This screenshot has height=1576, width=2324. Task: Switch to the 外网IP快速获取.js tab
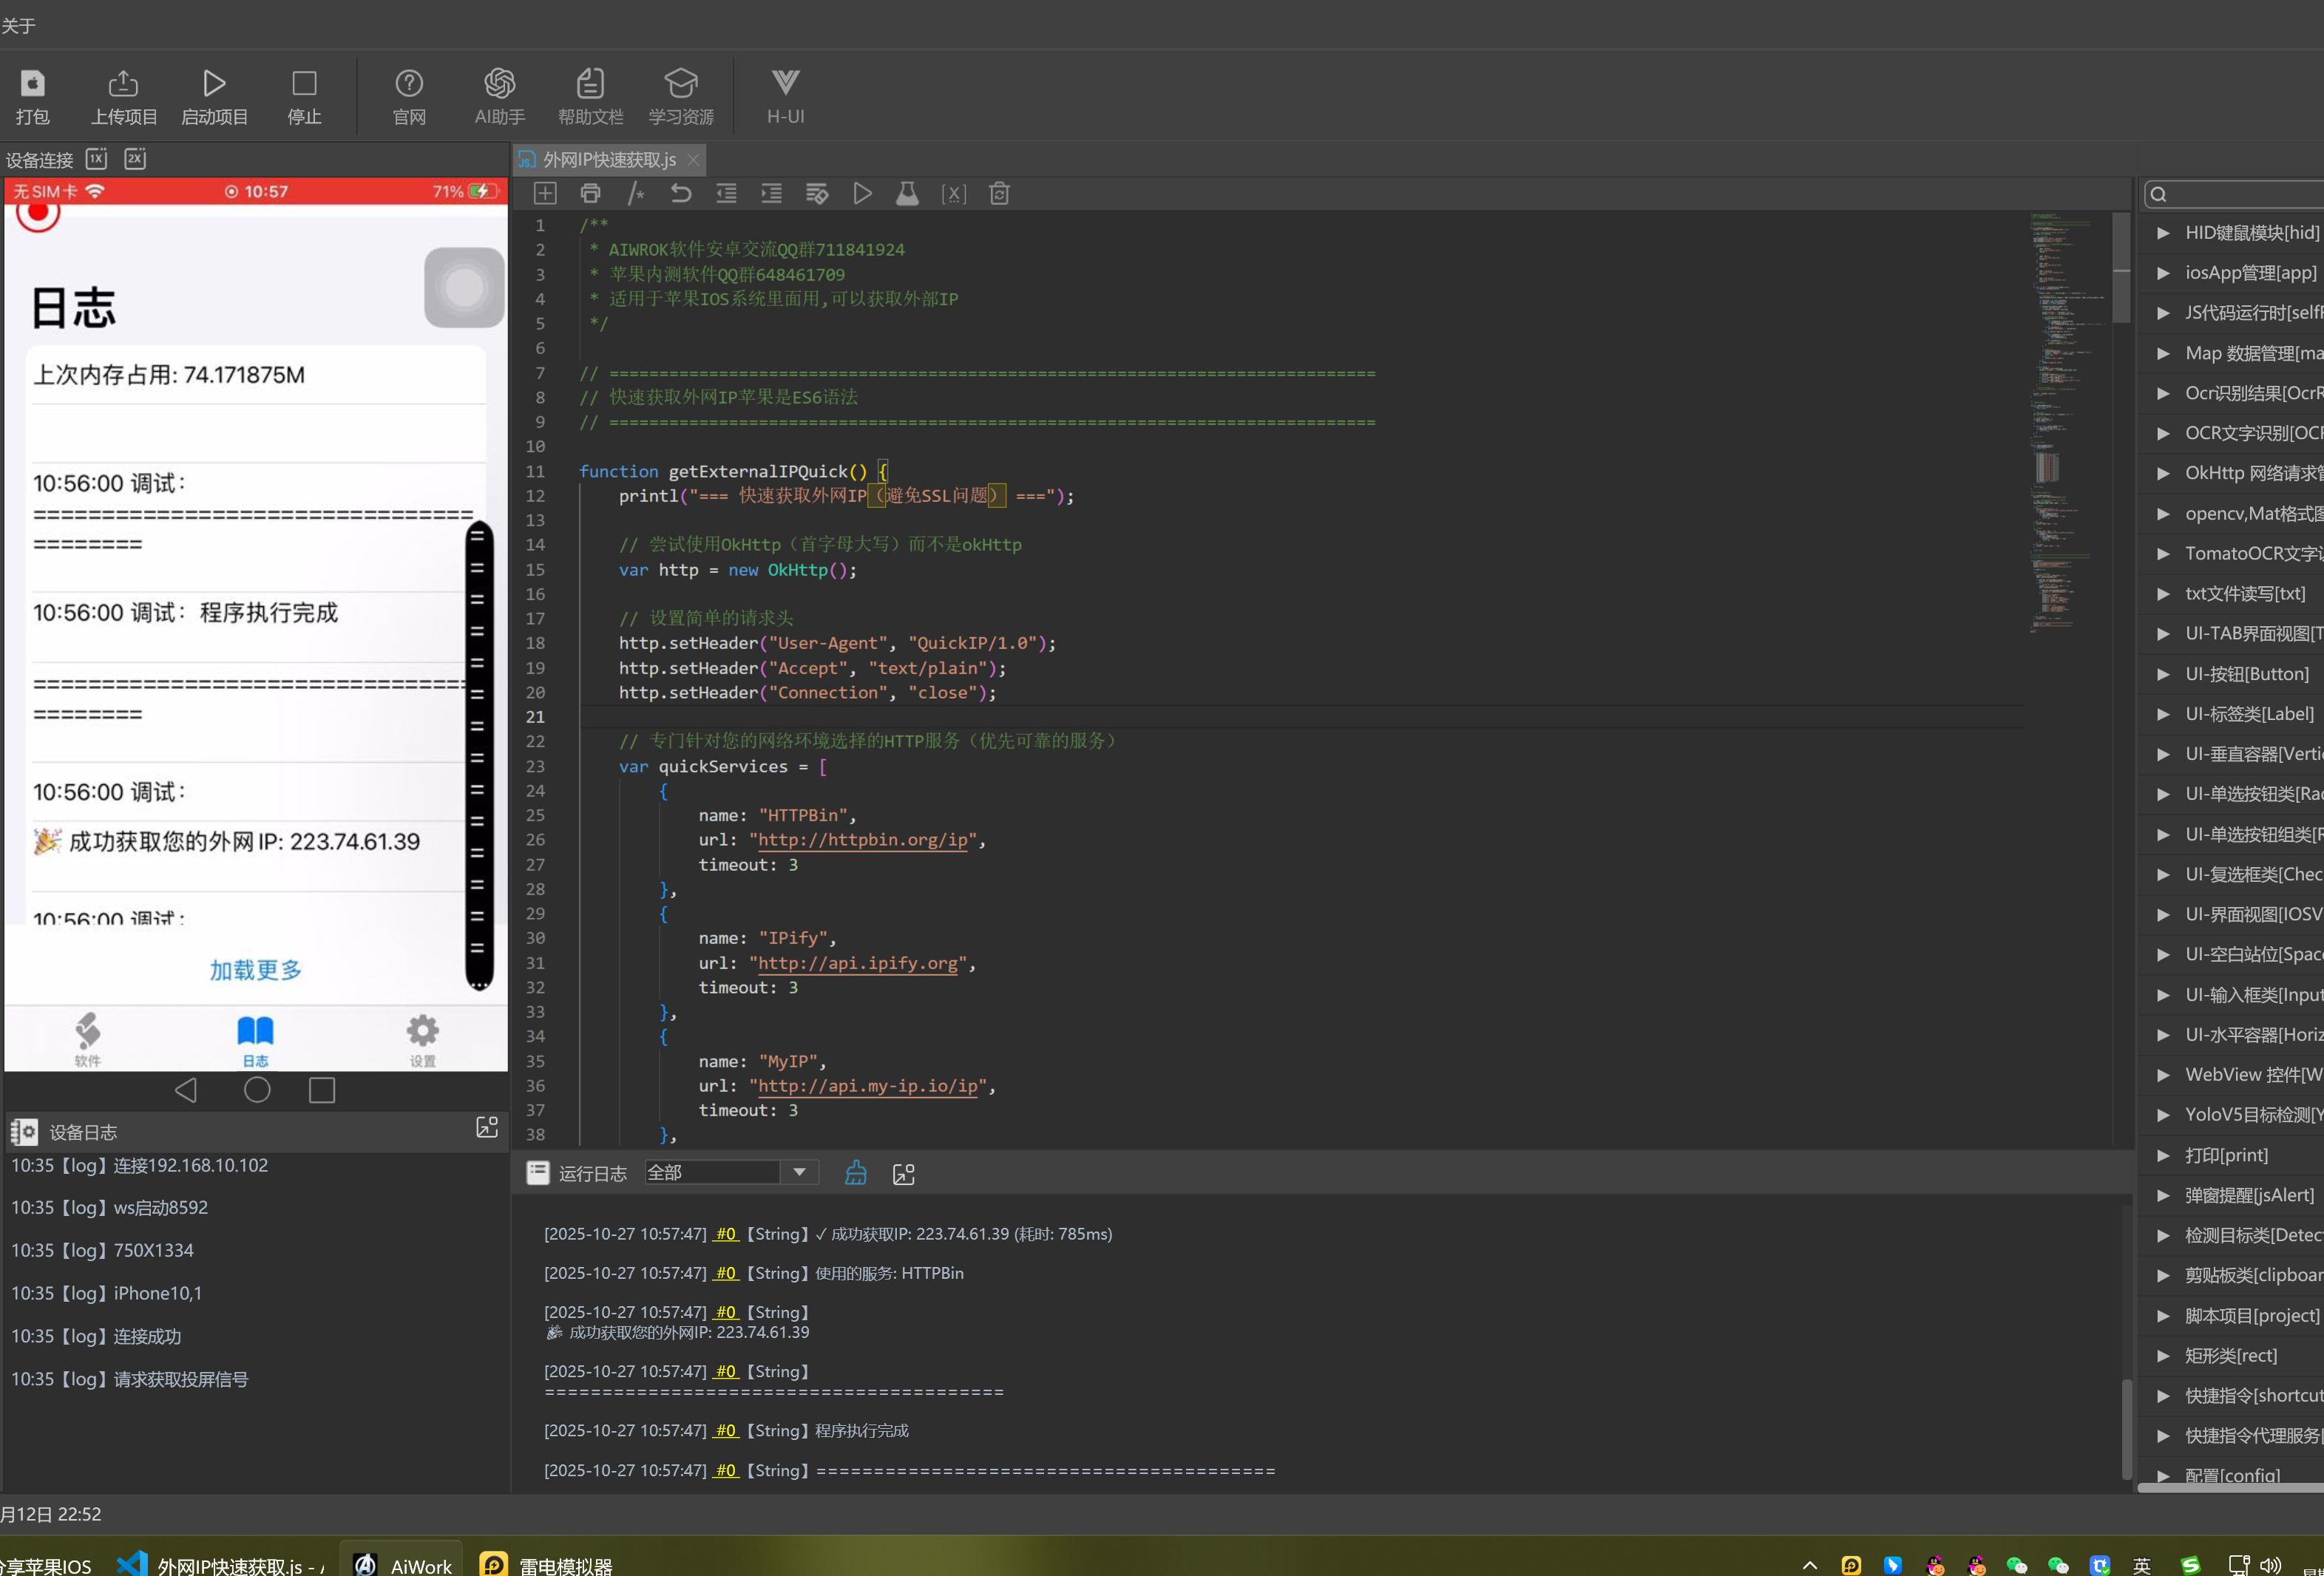point(608,160)
